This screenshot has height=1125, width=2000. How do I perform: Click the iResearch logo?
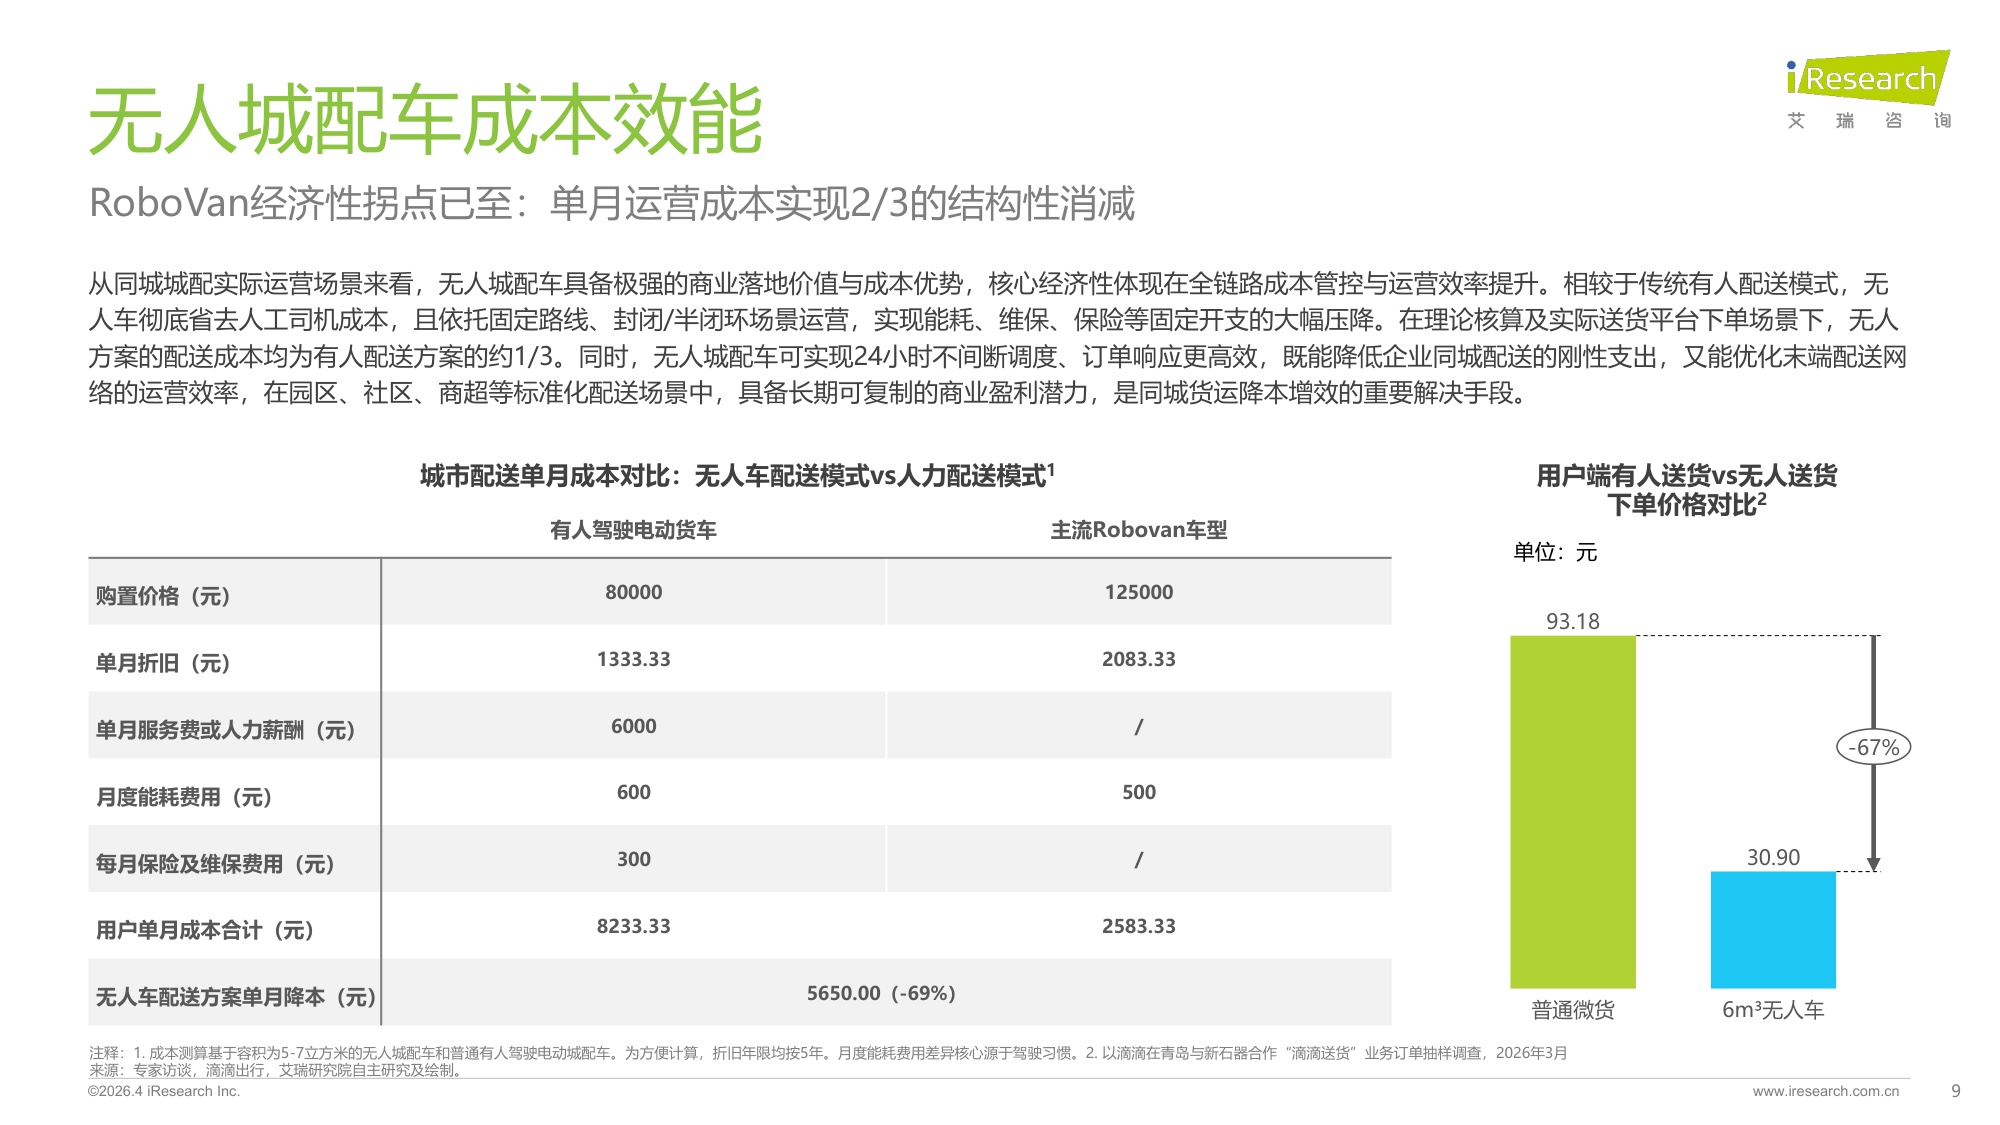1868,77
